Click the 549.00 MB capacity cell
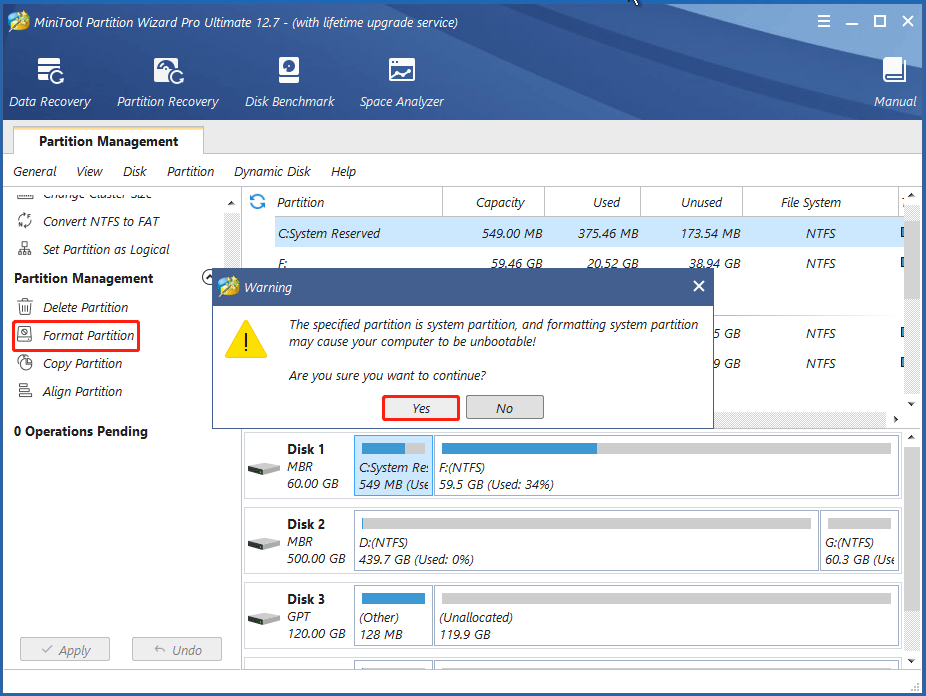The height and width of the screenshot is (696, 926). (x=511, y=233)
